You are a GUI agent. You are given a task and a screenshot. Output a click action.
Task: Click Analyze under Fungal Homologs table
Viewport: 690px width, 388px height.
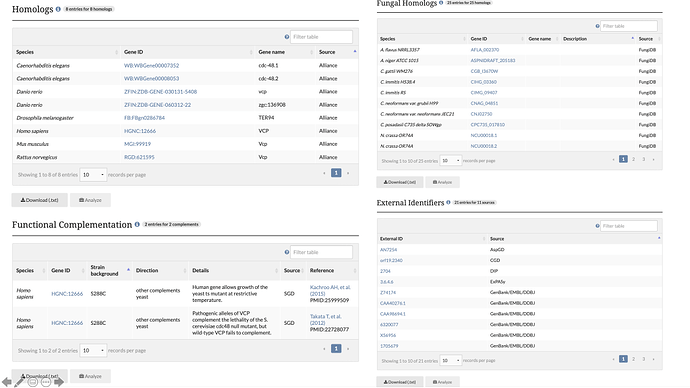pos(442,182)
